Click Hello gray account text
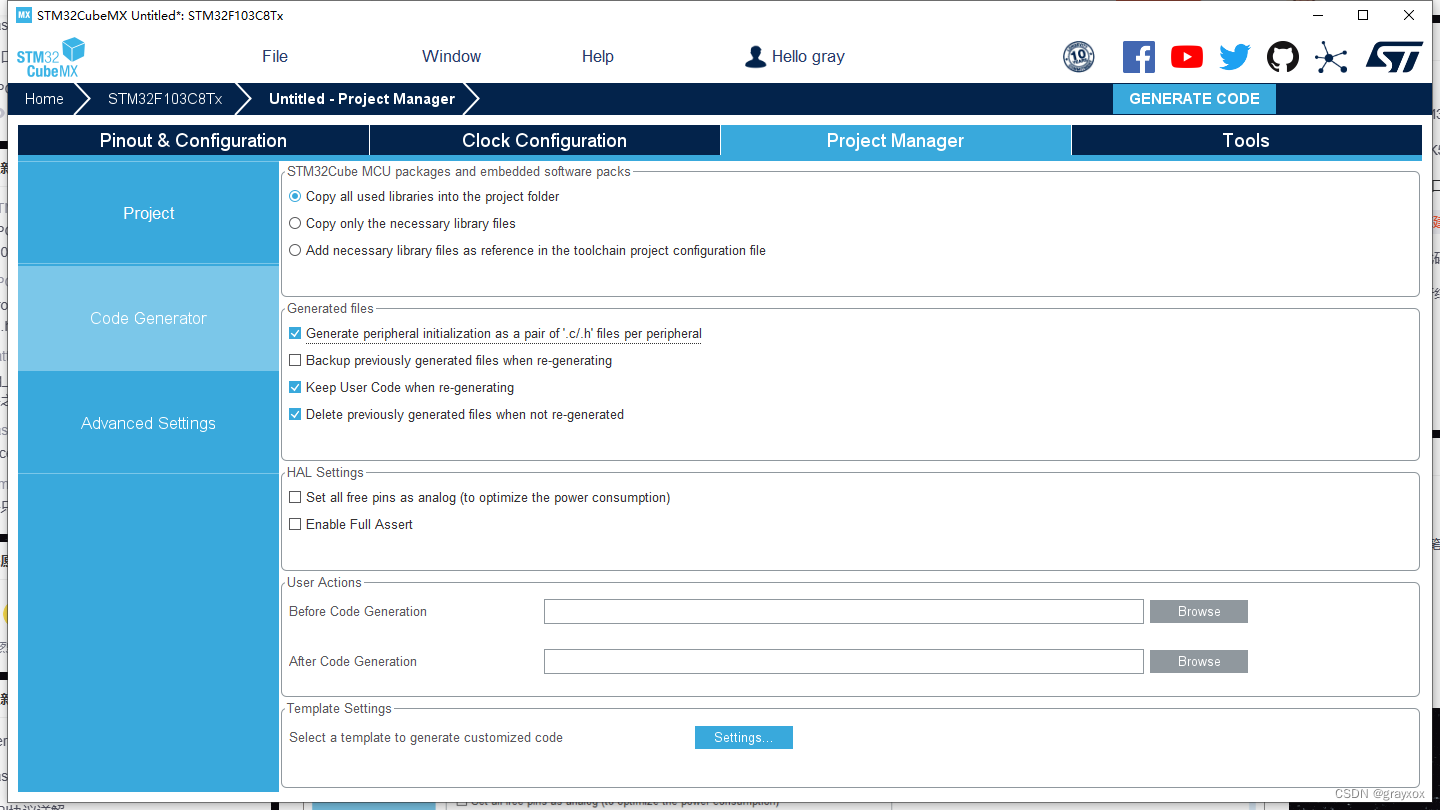 pos(808,57)
